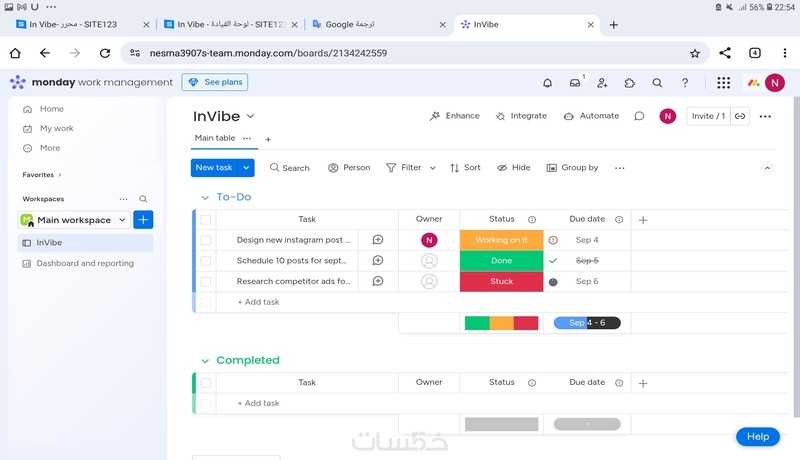Open the nine-dot apps grid

coord(723,83)
